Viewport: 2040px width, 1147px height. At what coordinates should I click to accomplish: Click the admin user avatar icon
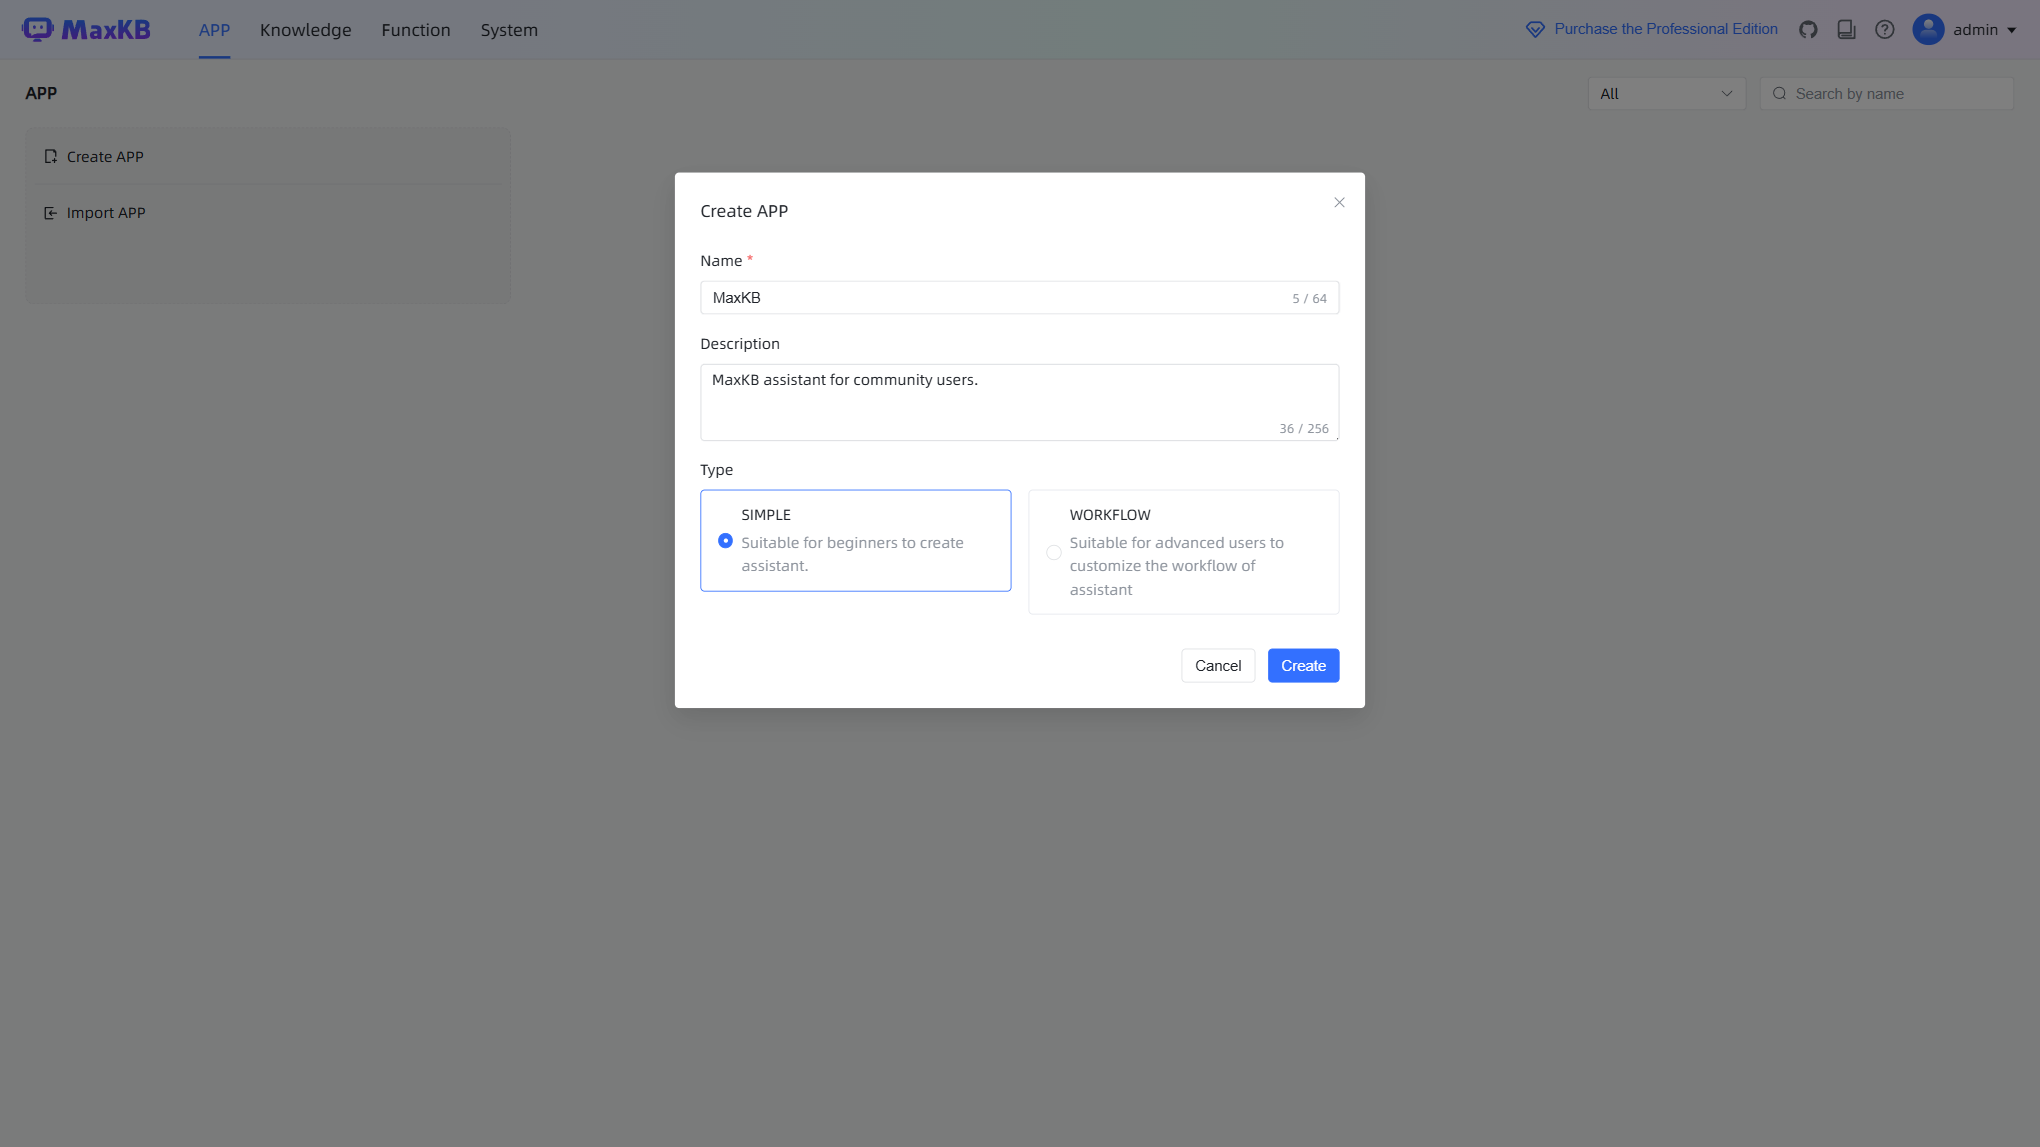point(1927,29)
